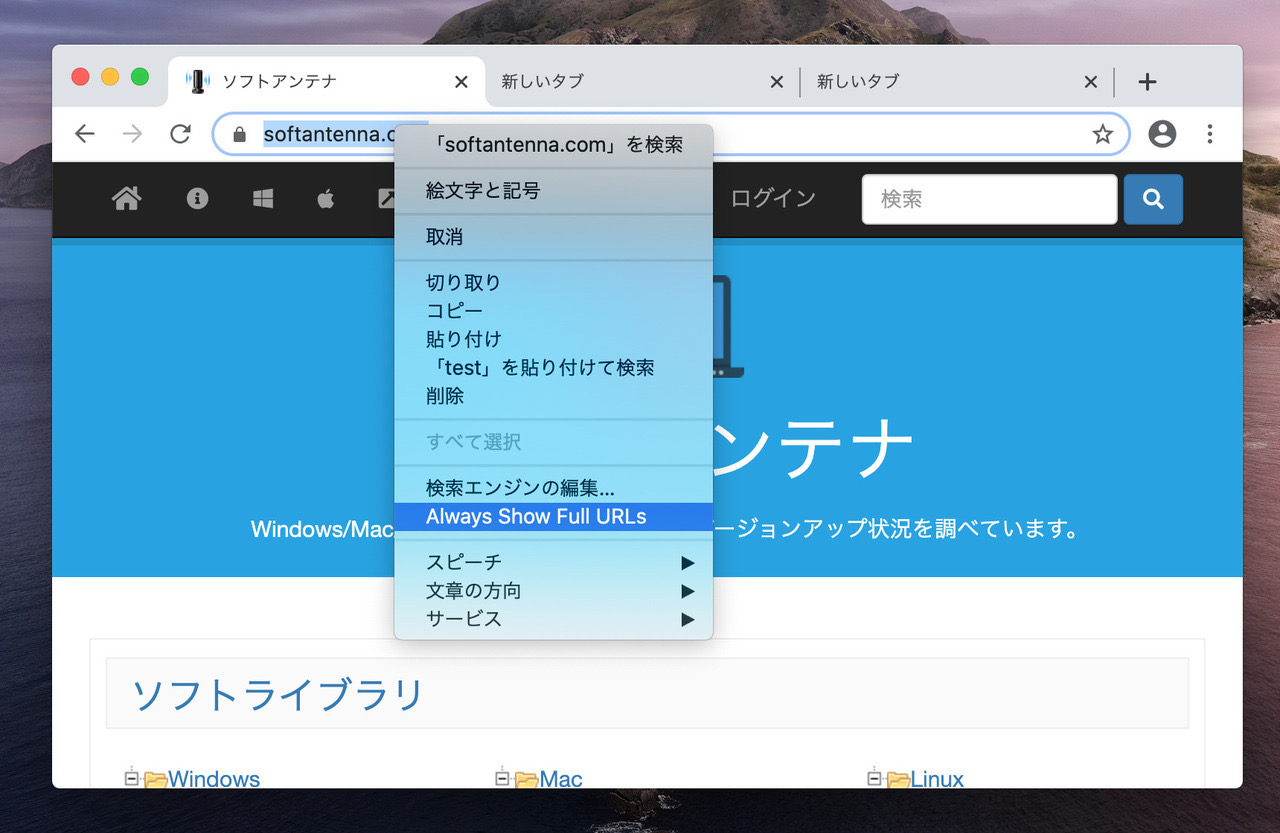Click the browser back arrow
This screenshot has width=1280, height=833.
point(85,134)
